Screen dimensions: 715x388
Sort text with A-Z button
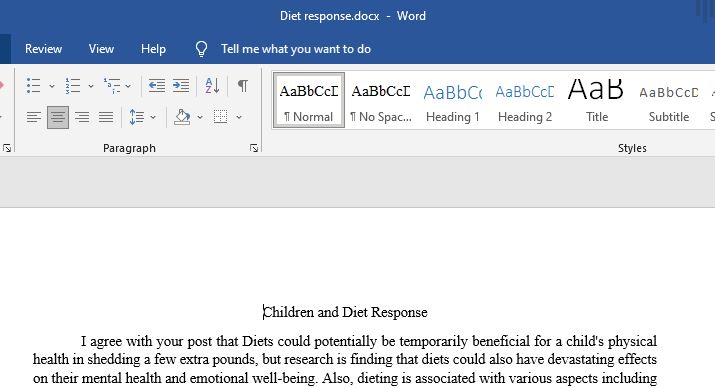click(212, 86)
